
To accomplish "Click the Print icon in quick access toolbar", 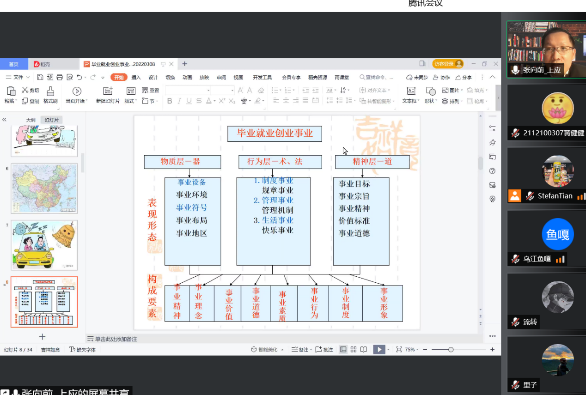I will tap(60, 77).
